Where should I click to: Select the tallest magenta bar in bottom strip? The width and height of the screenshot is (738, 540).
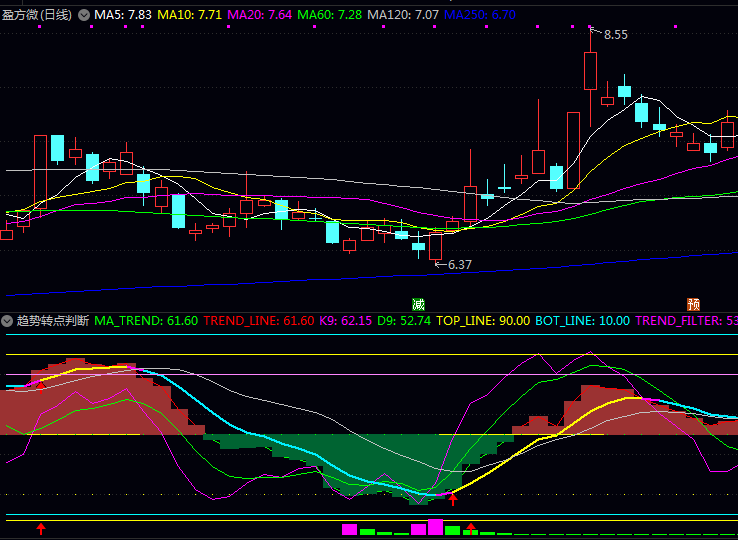[x=435, y=527]
